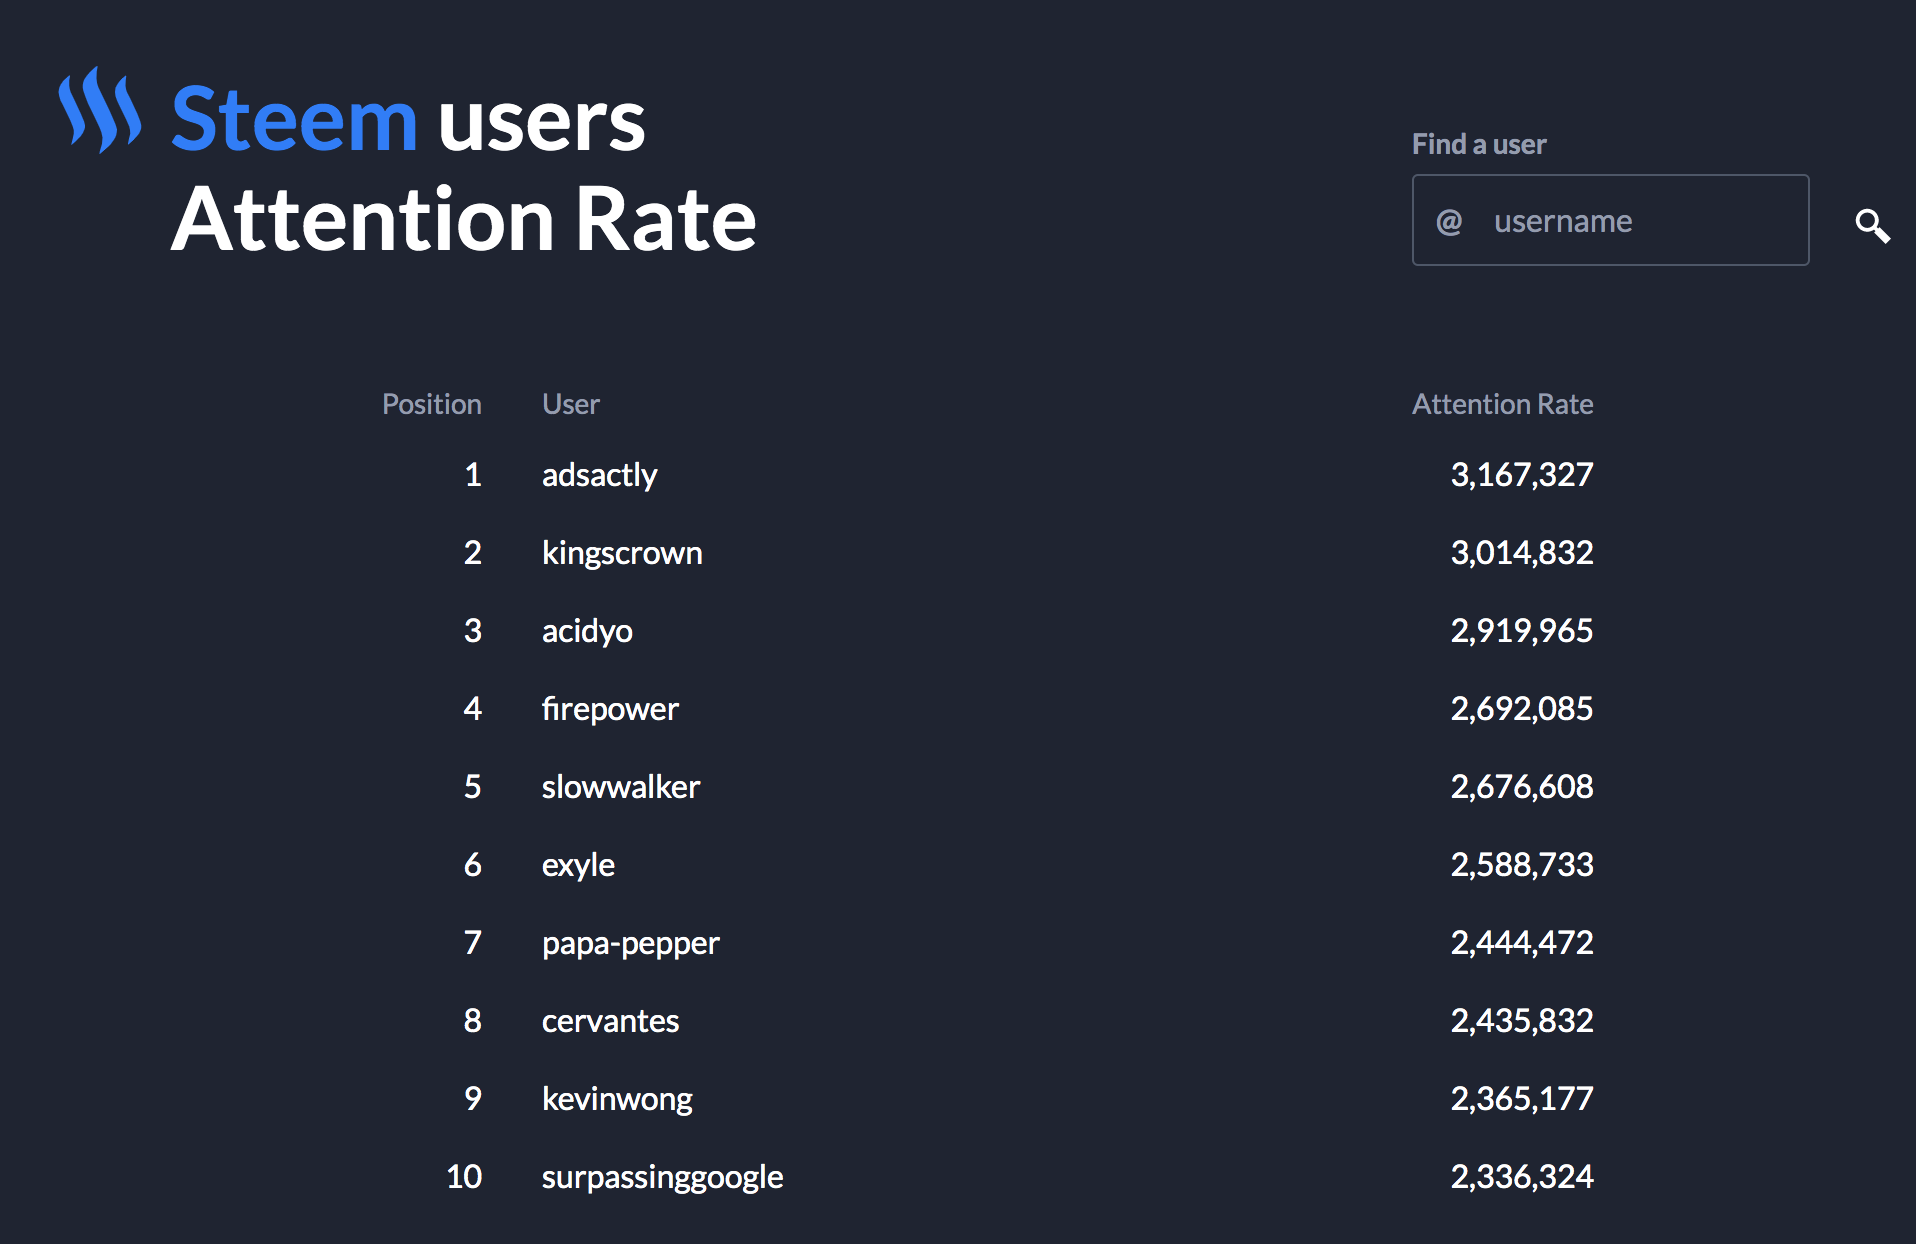Open user surpassinggoogle
This screenshot has width=1916, height=1244.
point(663,1177)
